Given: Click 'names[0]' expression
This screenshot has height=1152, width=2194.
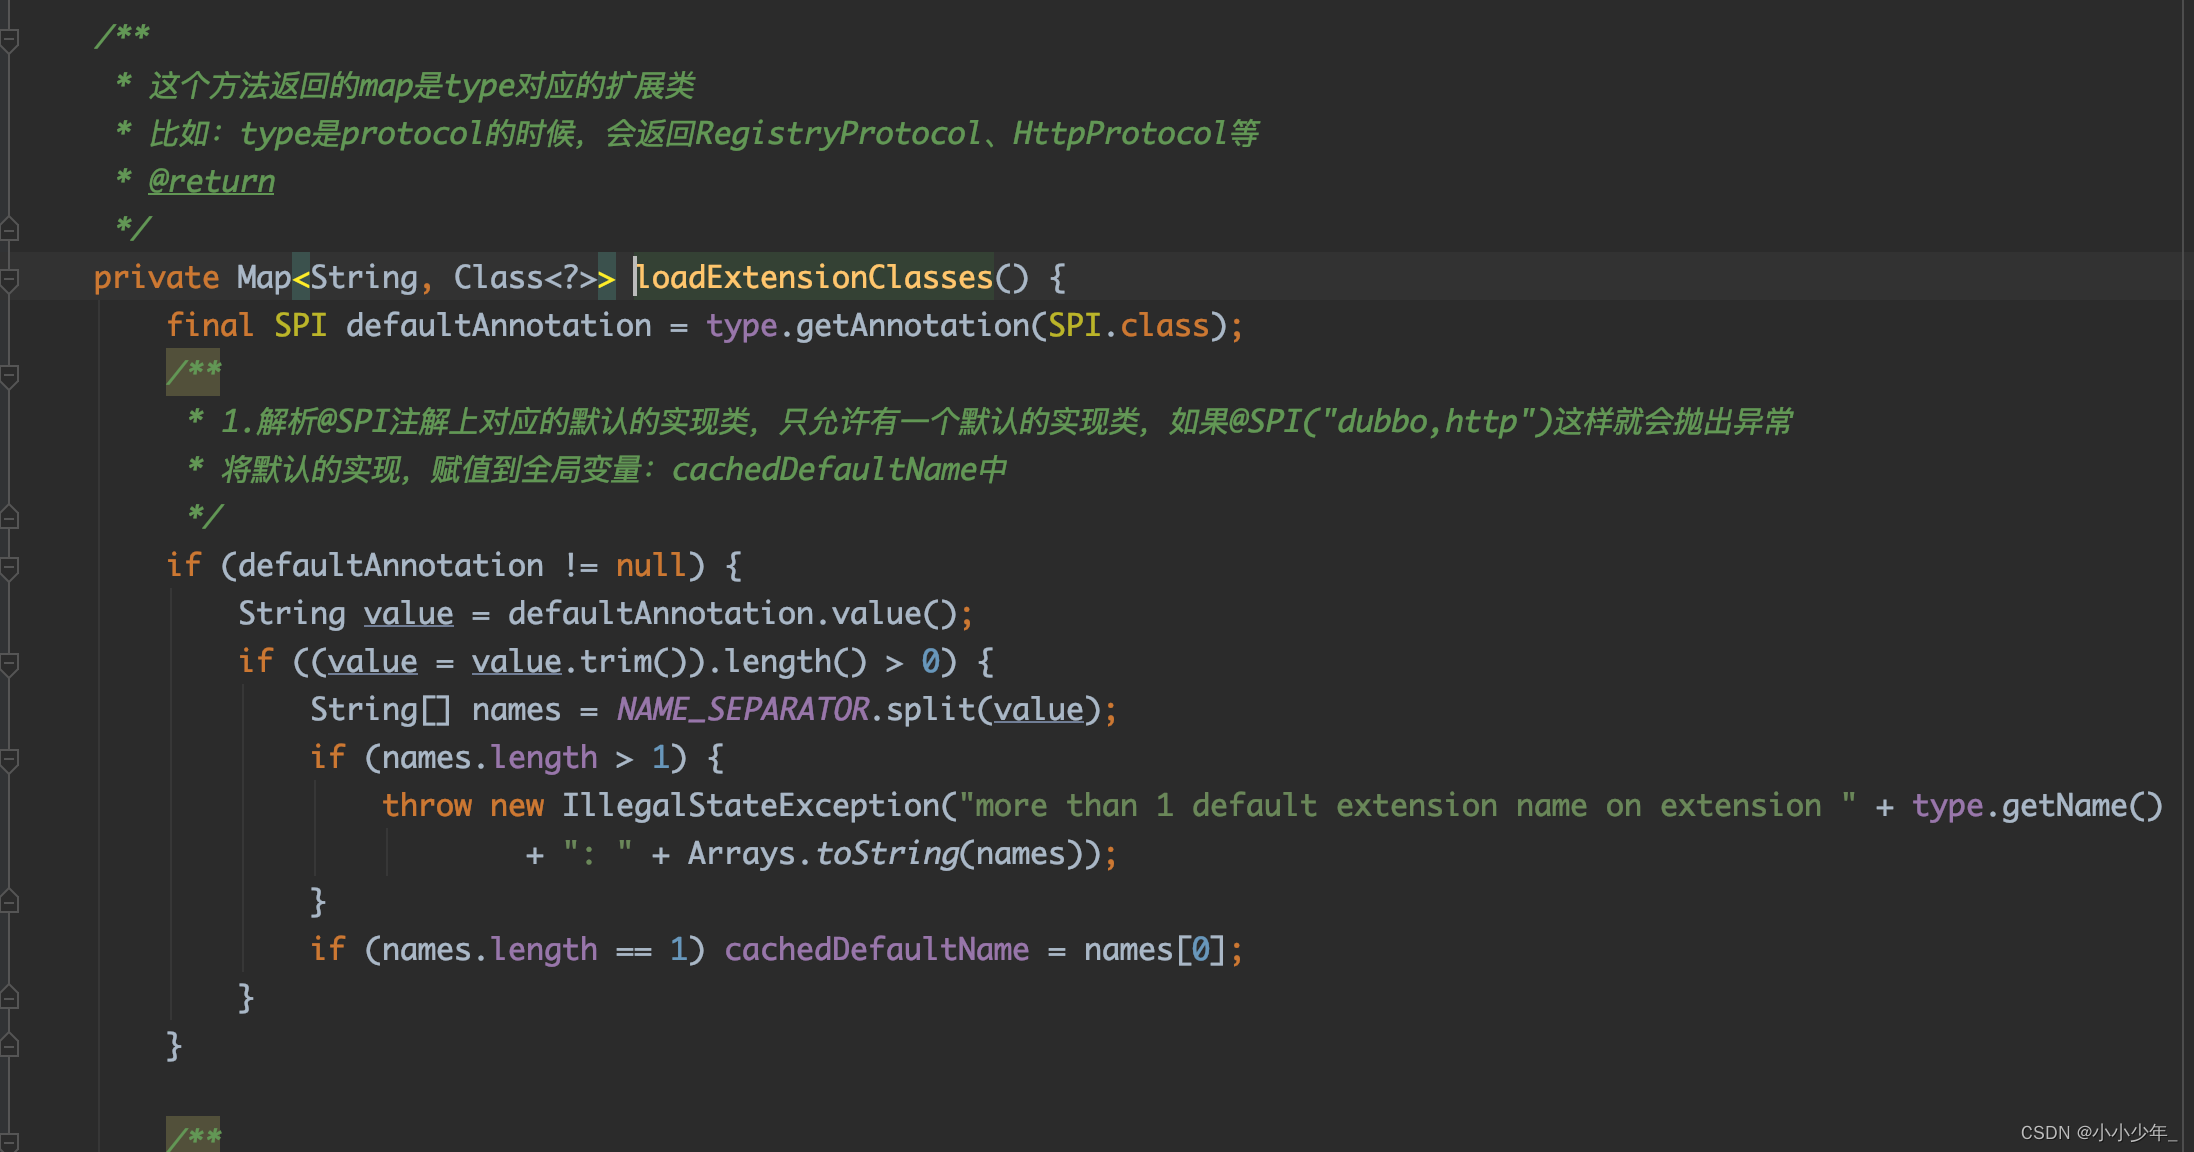Looking at the screenshot, I should coord(1154,949).
